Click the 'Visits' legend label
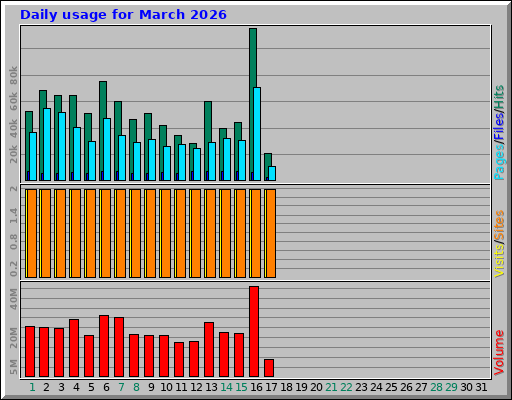The image size is (512, 400). pos(499,261)
